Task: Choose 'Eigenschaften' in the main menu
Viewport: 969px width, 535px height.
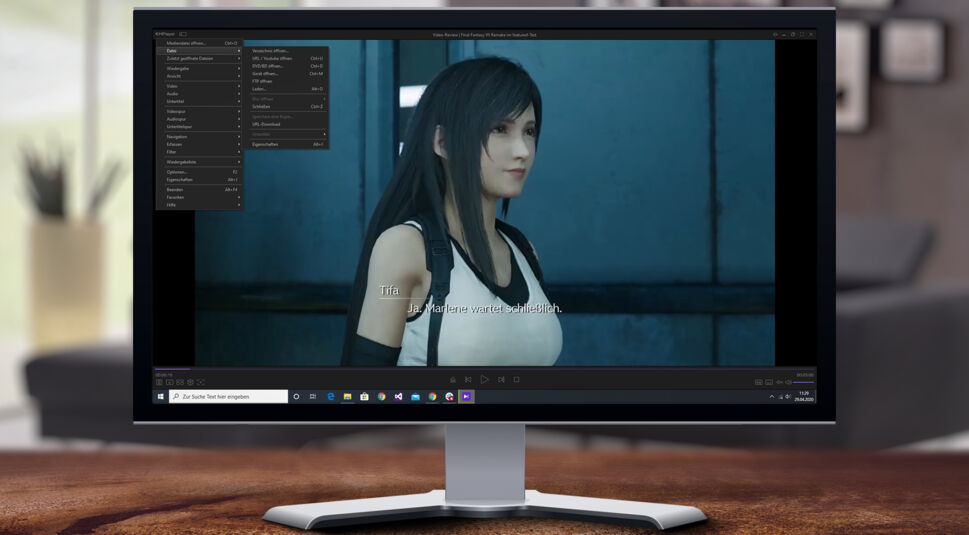Action: [x=200, y=180]
